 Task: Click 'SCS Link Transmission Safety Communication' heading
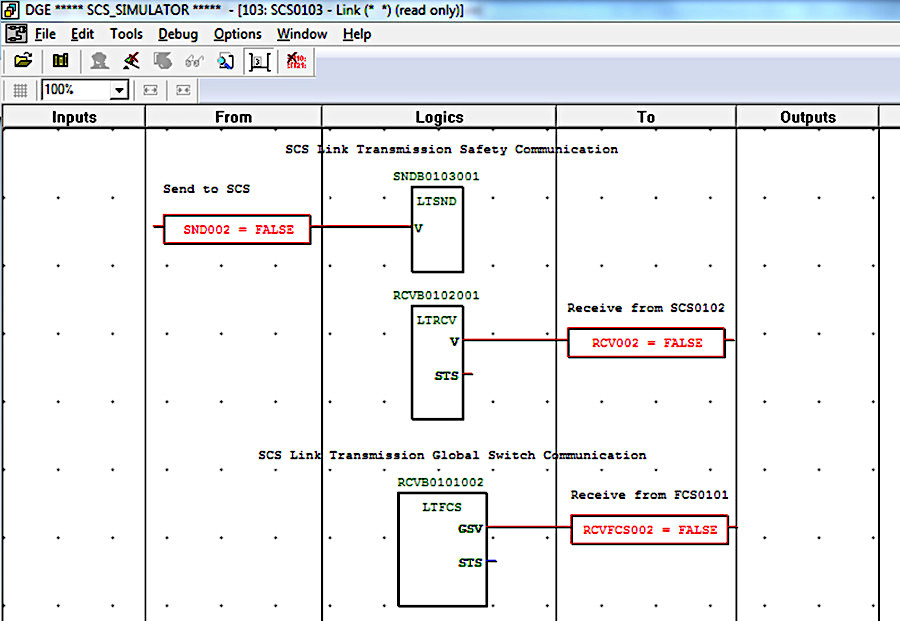(452, 149)
